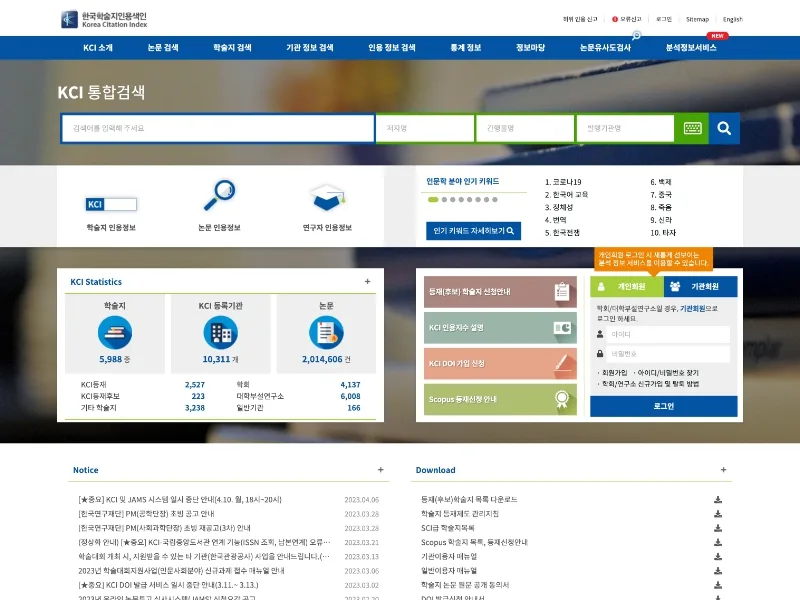
Task: Expand KCI Statistics with plus
Action: click(x=367, y=282)
